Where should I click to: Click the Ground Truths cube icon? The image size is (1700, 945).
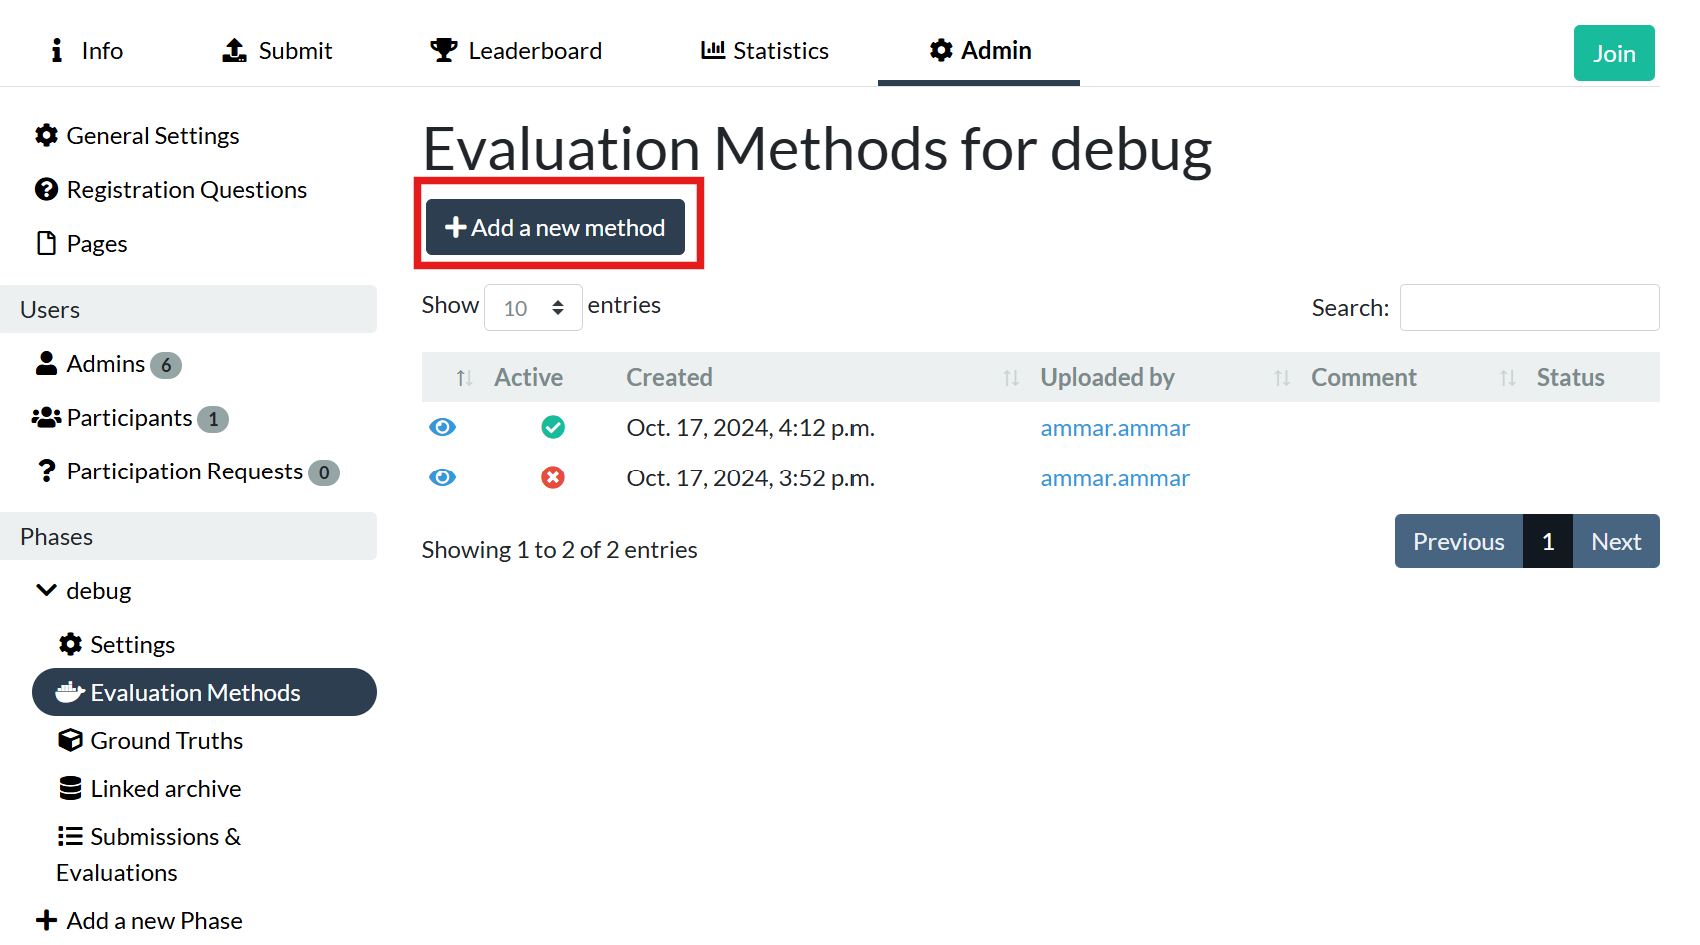[70, 740]
